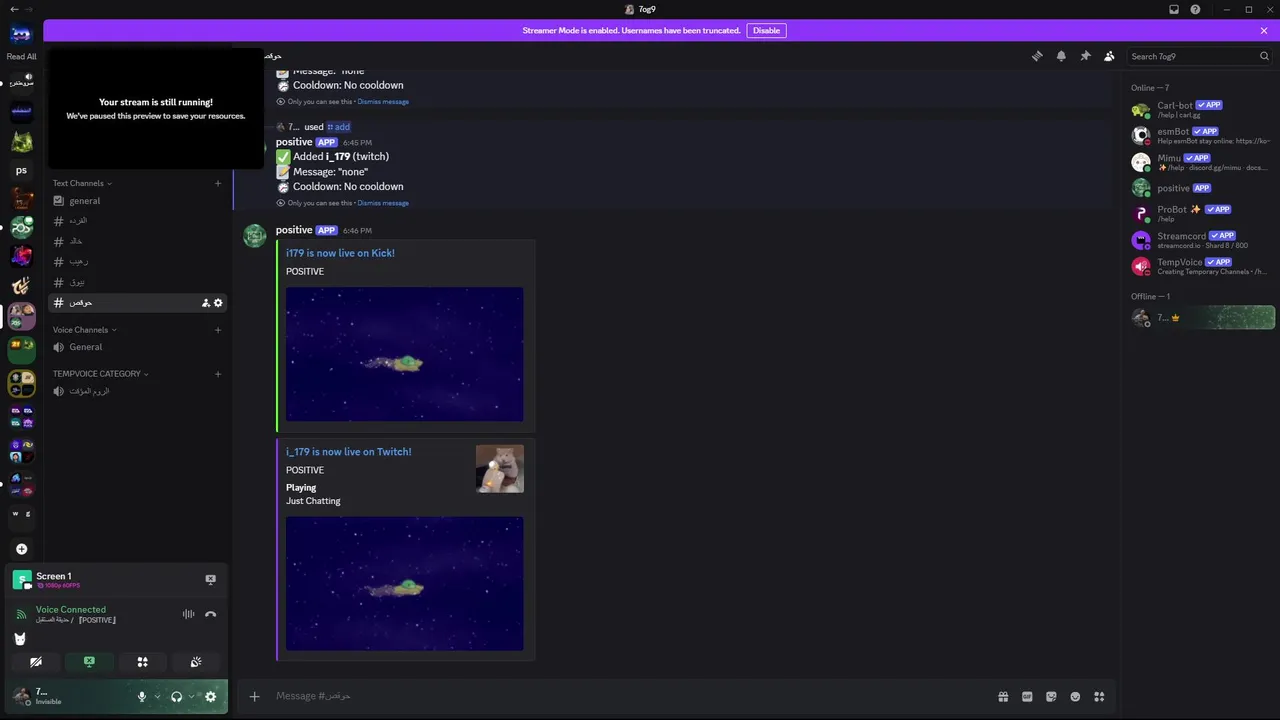This screenshot has height=720, width=1280.
Task: Open the Threads icon in channel header
Action: coord(1037,56)
